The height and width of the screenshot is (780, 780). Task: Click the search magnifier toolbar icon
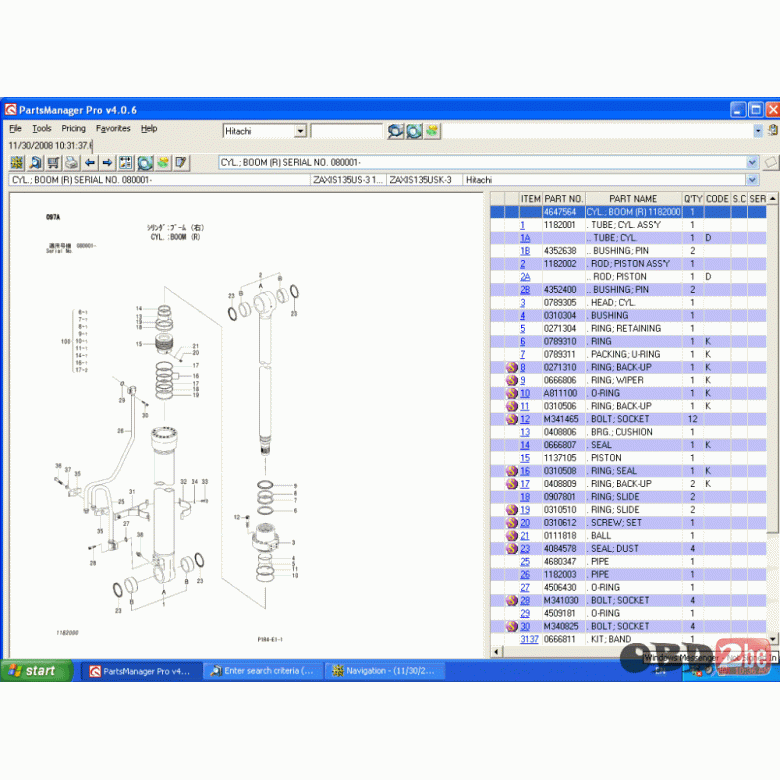[x=35, y=163]
